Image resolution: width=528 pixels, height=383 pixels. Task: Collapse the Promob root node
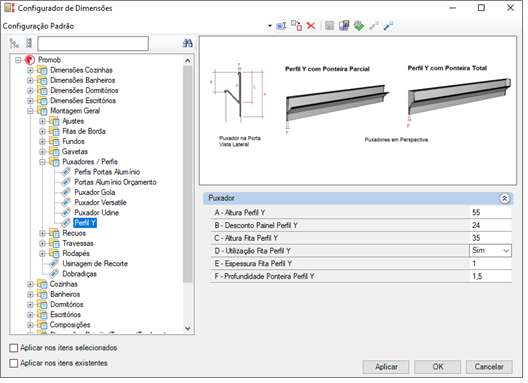19,61
